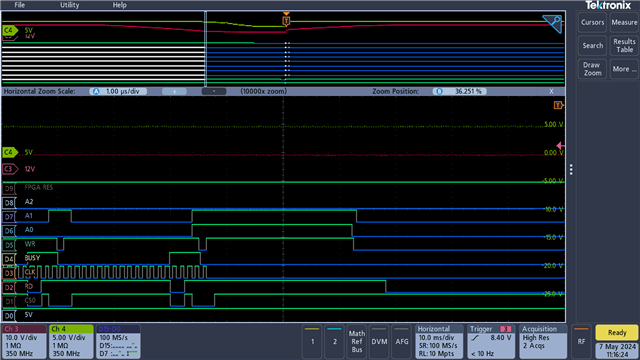640x360 pixels.
Task: Open the Ch 4 settings badge
Action: (71, 342)
